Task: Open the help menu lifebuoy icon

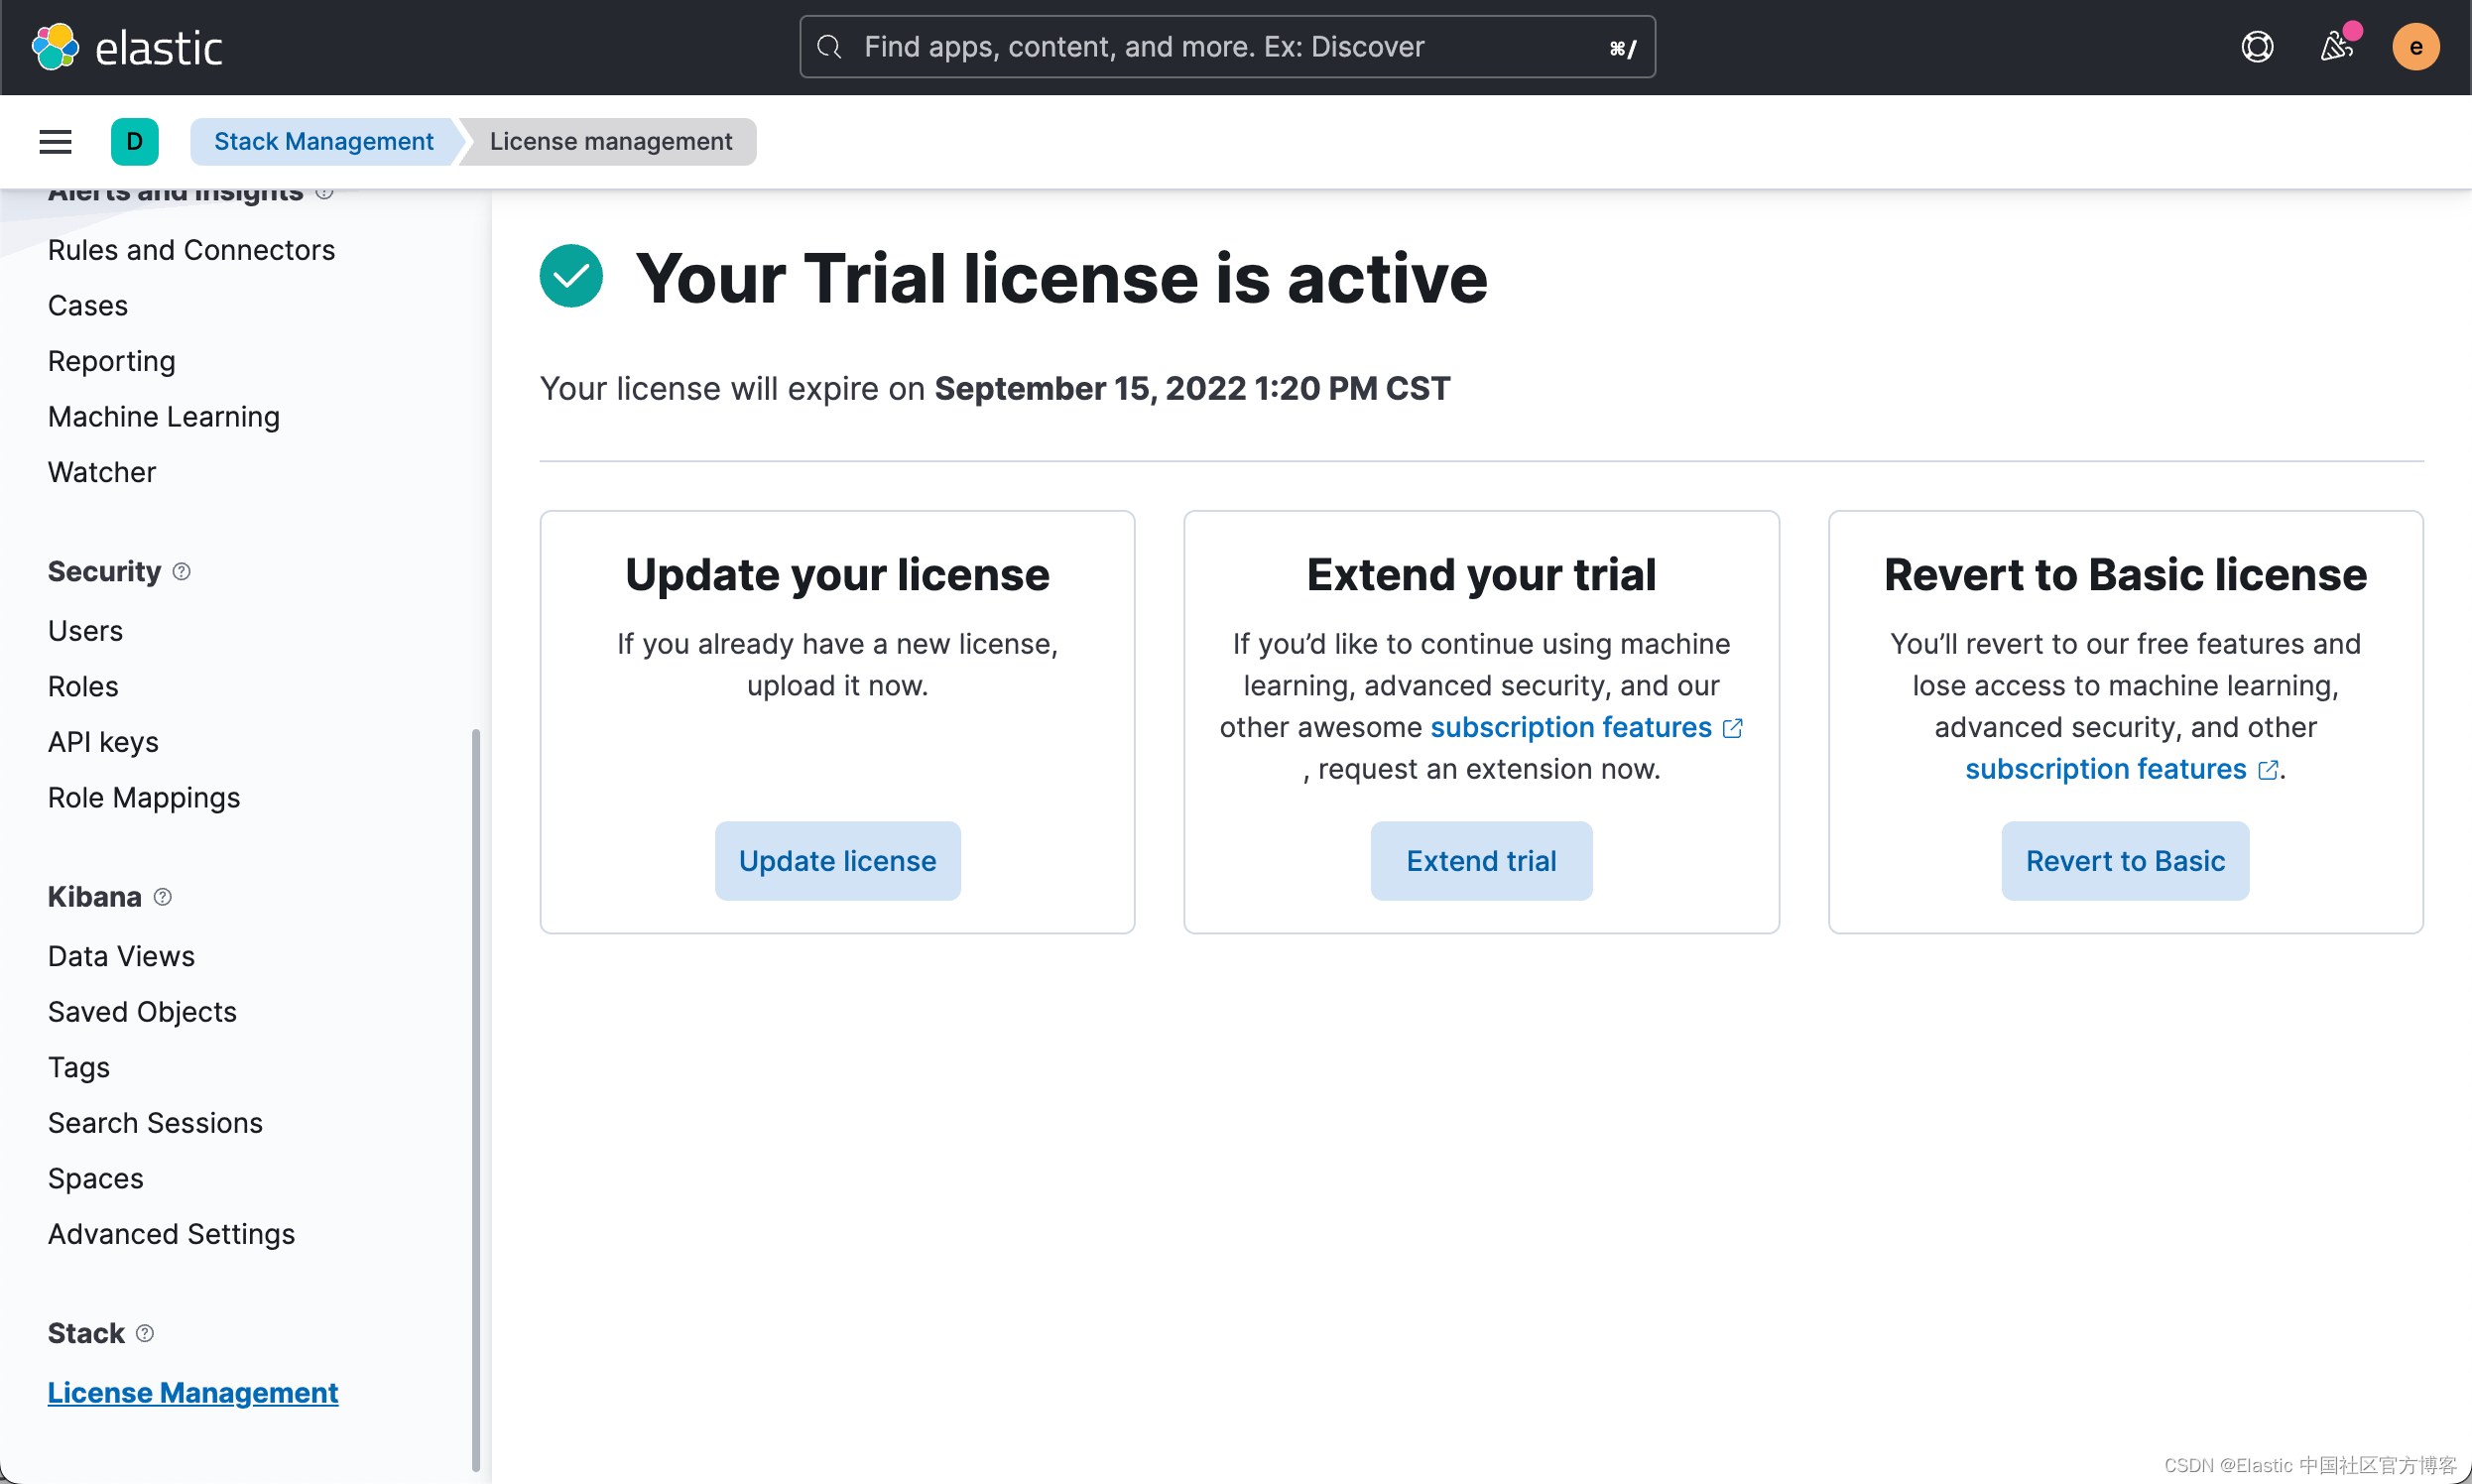Action: tap(2257, 47)
